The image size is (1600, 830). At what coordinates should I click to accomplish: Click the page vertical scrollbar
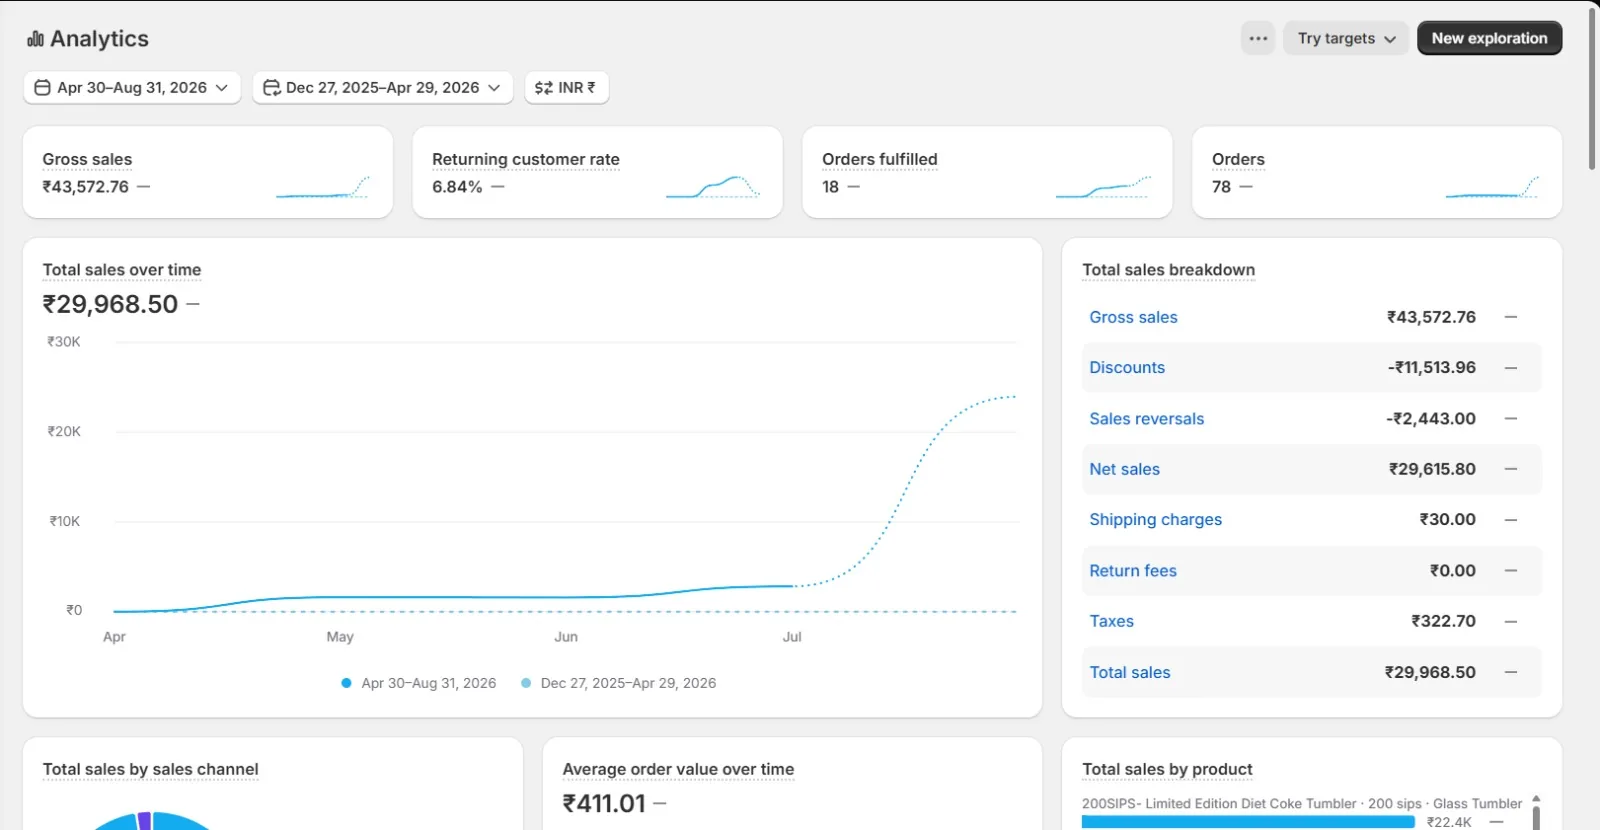[1592, 90]
